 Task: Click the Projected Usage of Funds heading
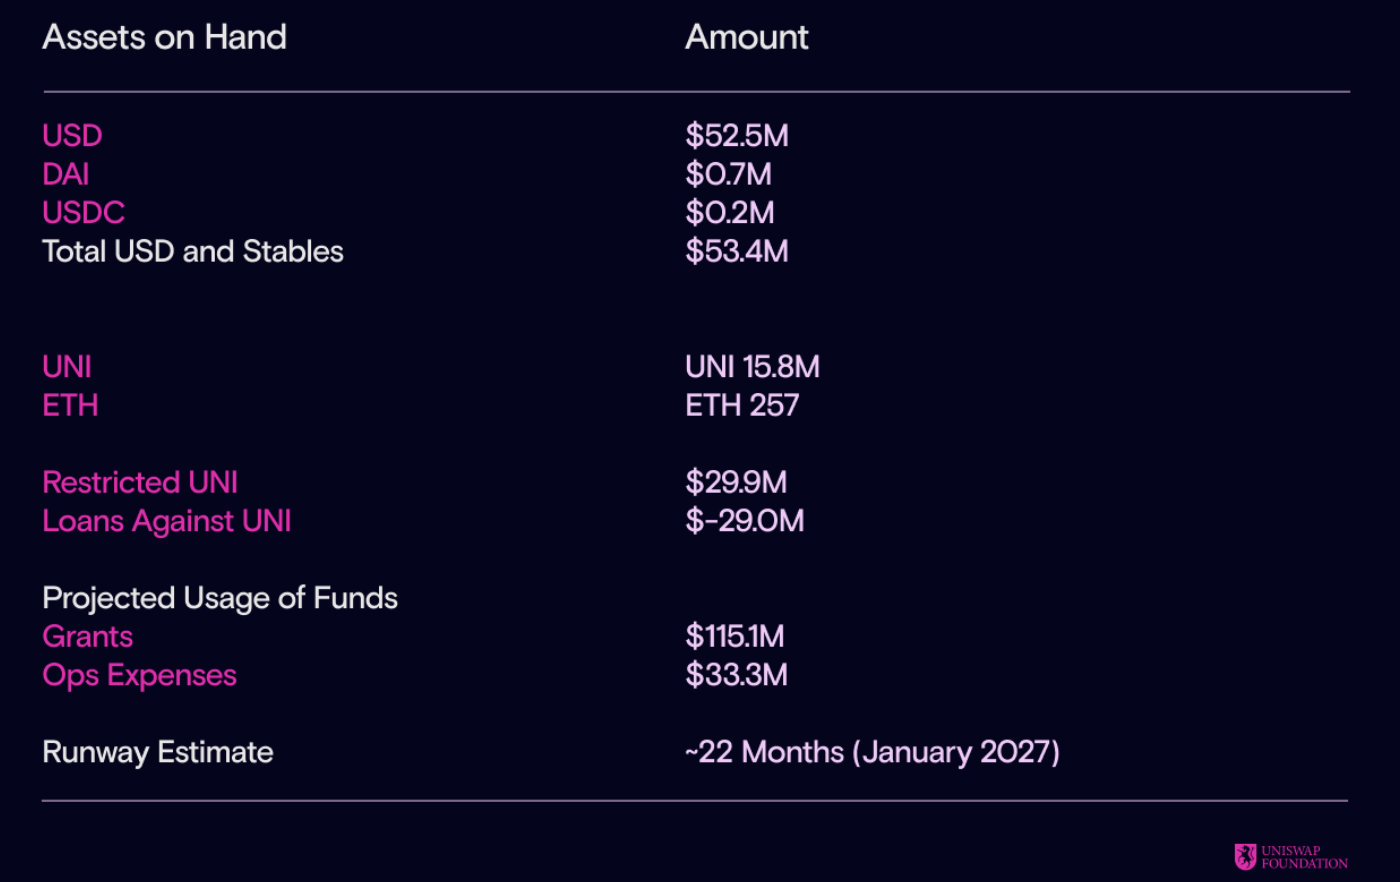coord(220,598)
